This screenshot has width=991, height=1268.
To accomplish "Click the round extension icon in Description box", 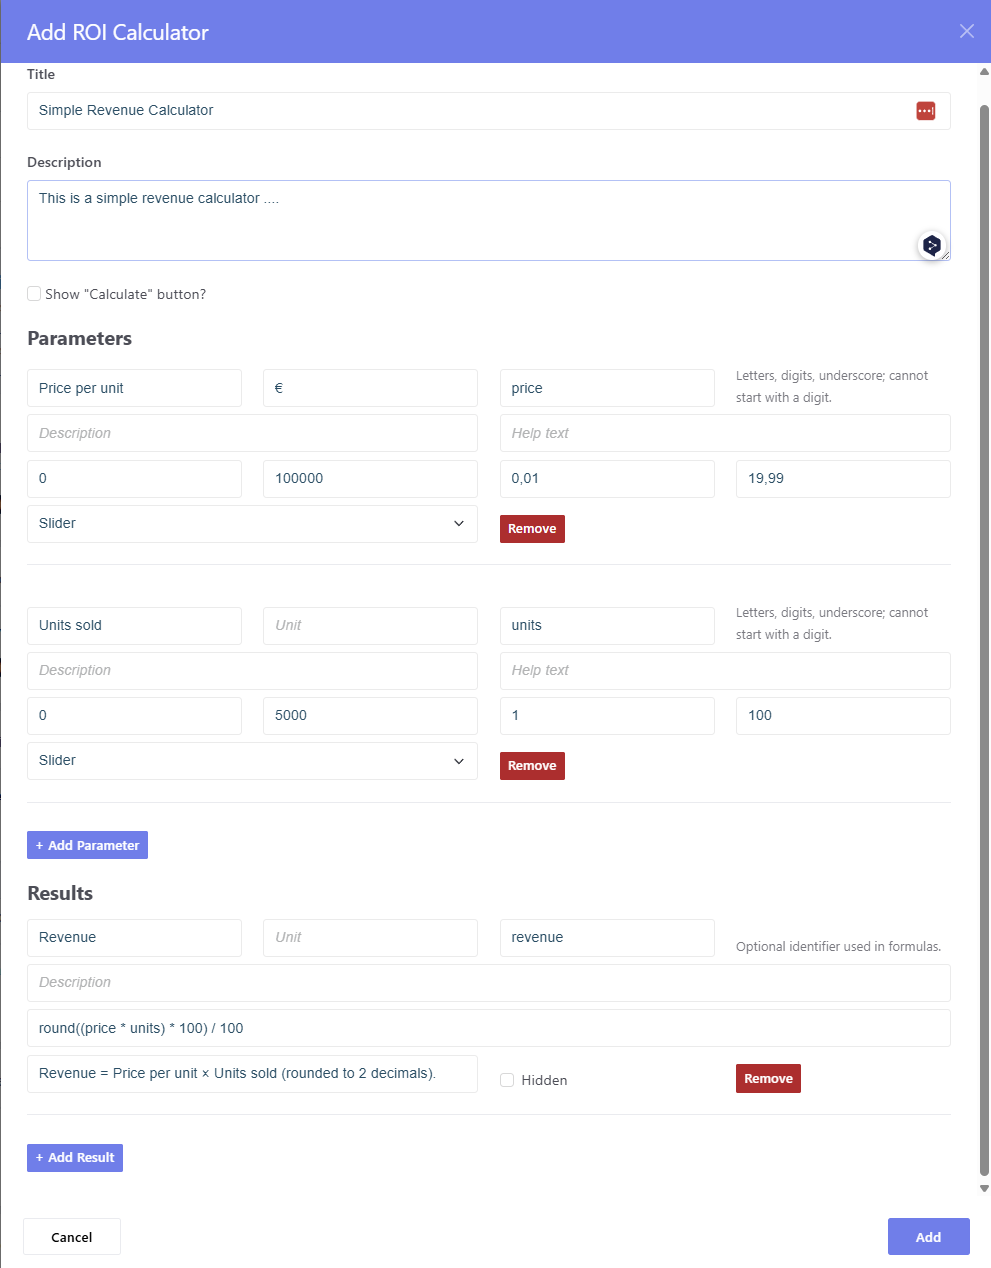I will 932,245.
